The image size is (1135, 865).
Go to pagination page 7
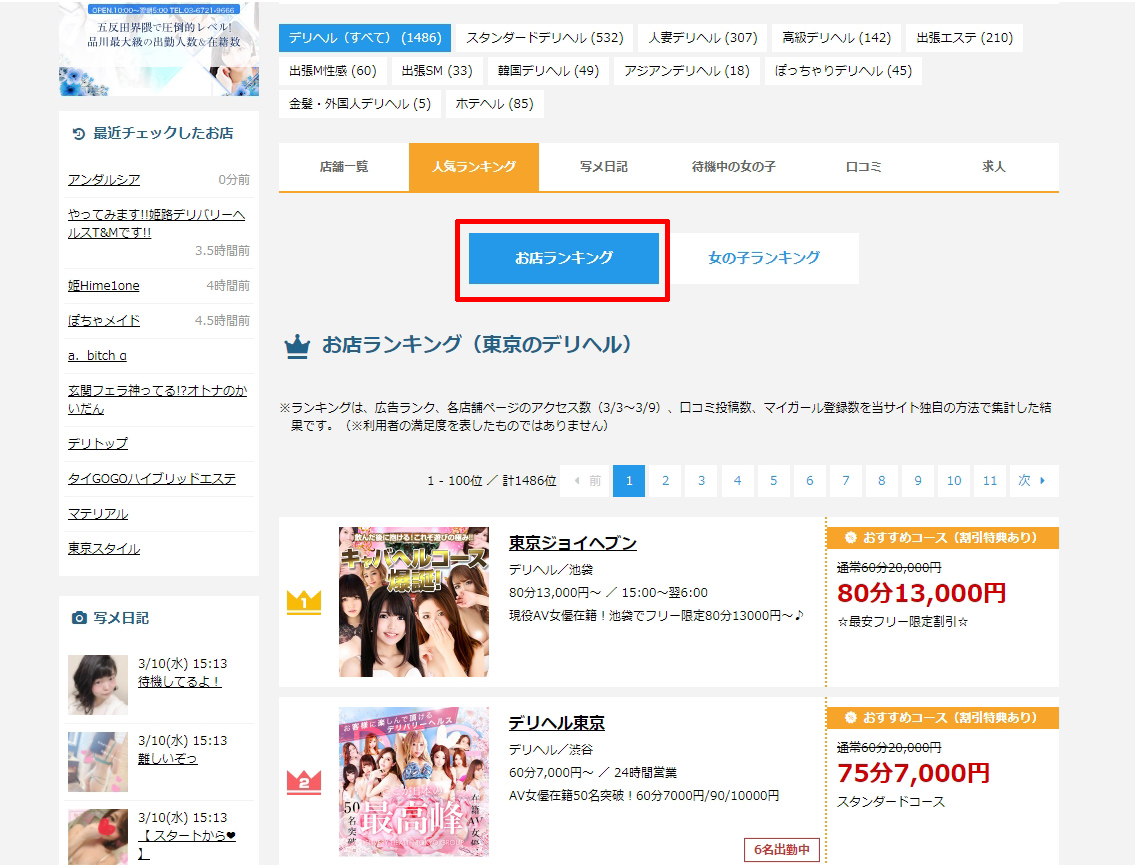845,481
